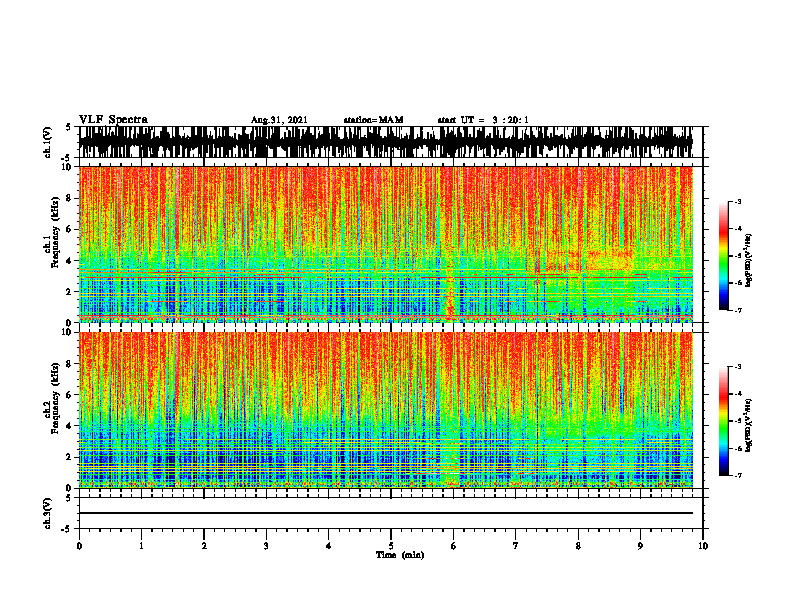Click the "-3" label on the ch.2 color scale

coord(738,367)
